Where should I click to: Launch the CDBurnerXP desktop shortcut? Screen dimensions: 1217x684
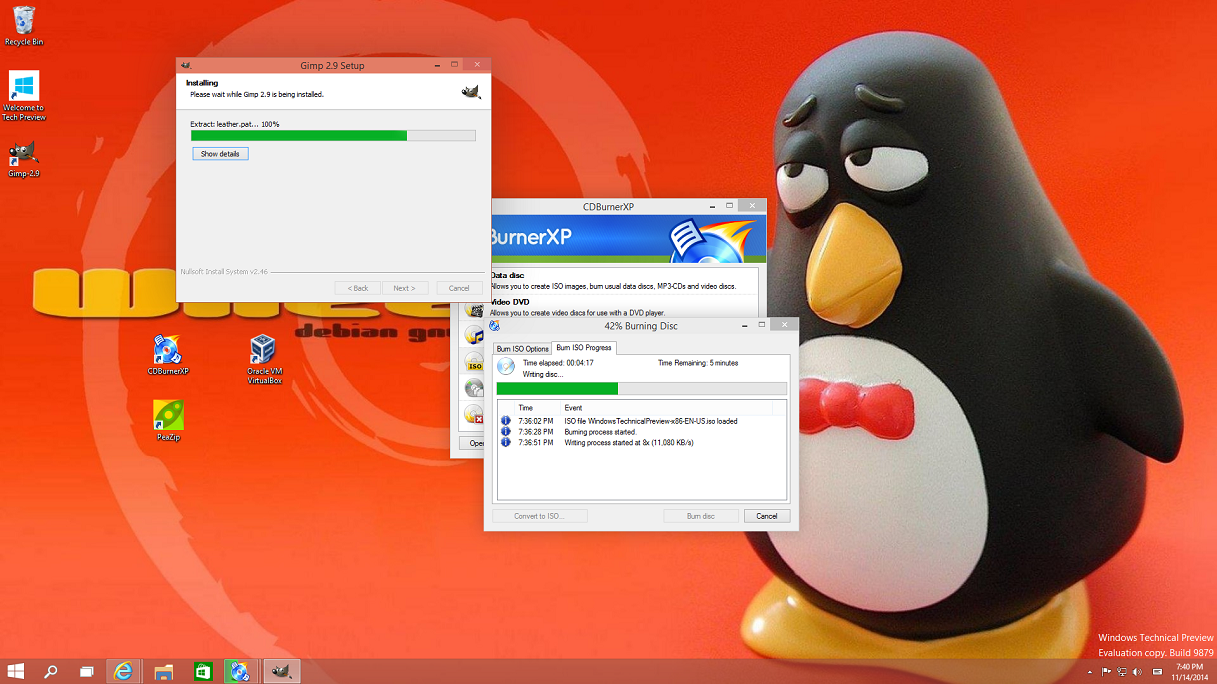click(x=167, y=351)
